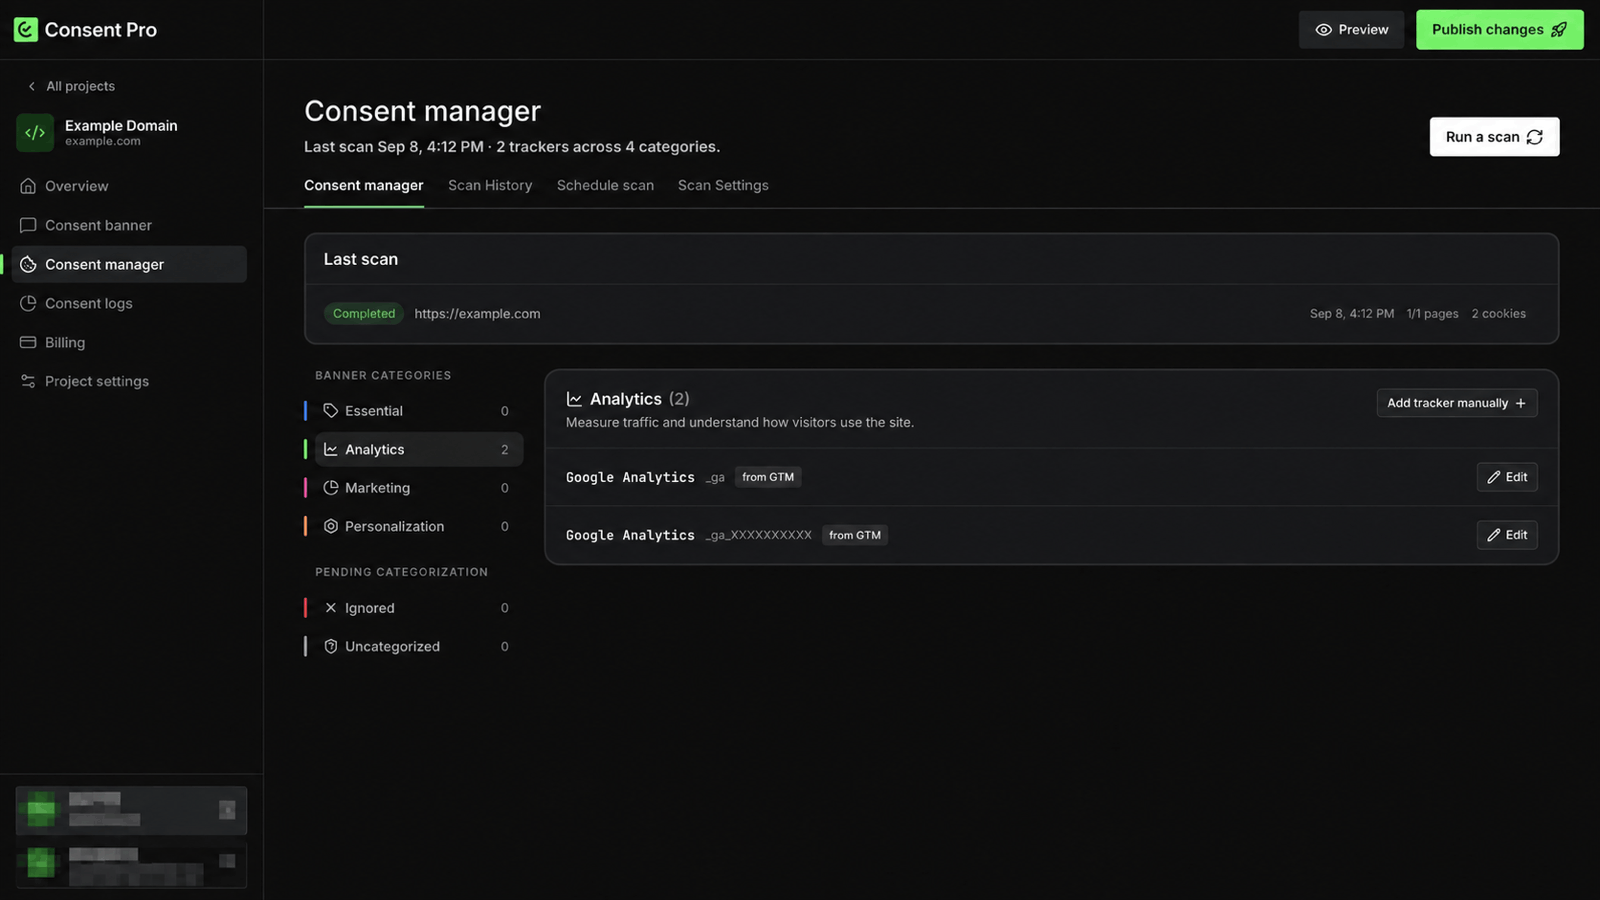Open Consent logs in the sidebar
Viewport: 1600px width, 900px height.
tap(129, 303)
